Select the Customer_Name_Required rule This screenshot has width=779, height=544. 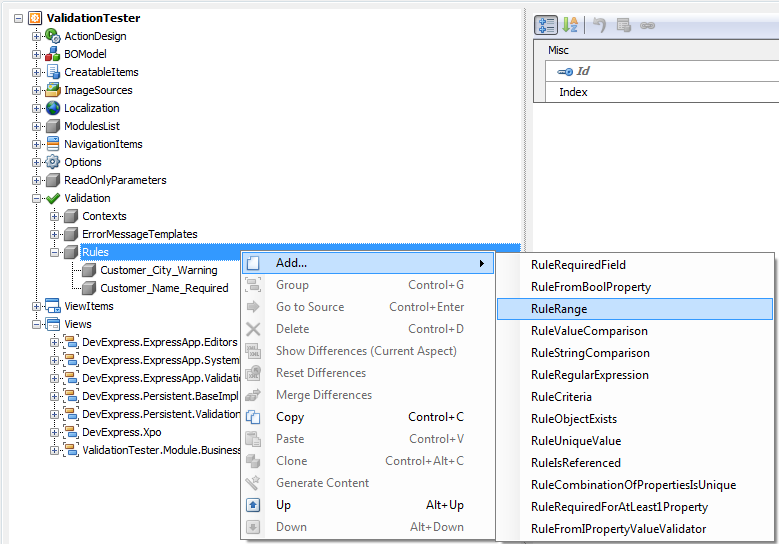click(164, 288)
